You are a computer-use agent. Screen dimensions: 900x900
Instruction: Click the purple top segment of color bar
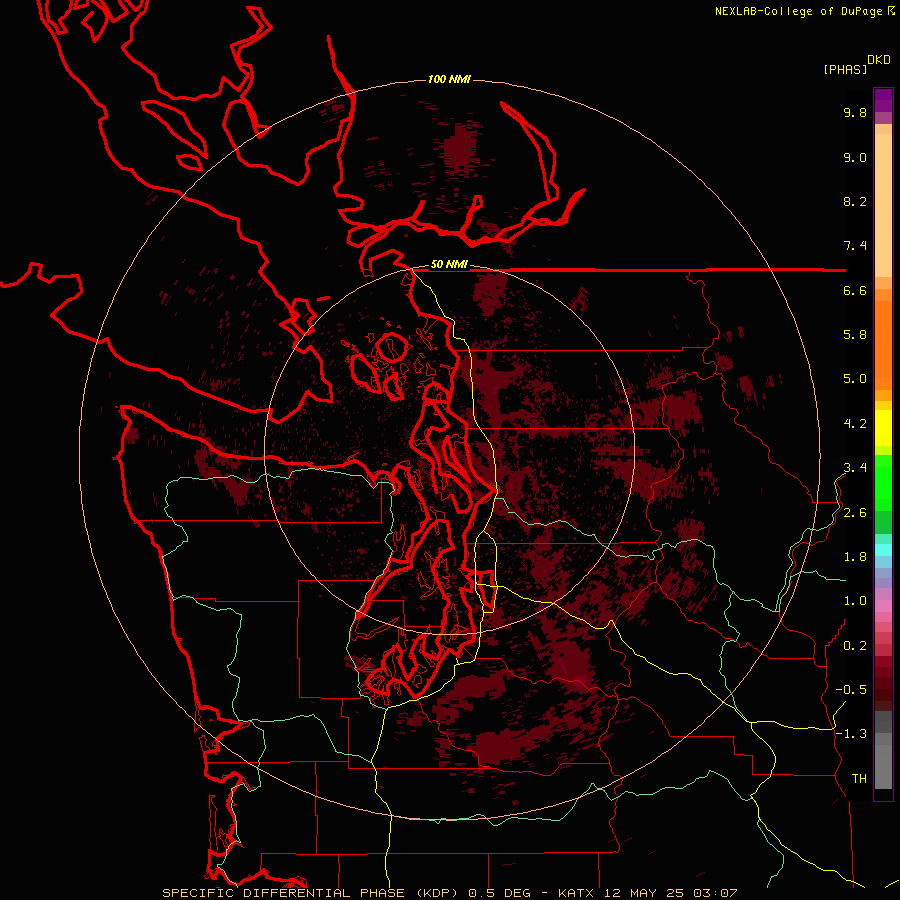[883, 100]
